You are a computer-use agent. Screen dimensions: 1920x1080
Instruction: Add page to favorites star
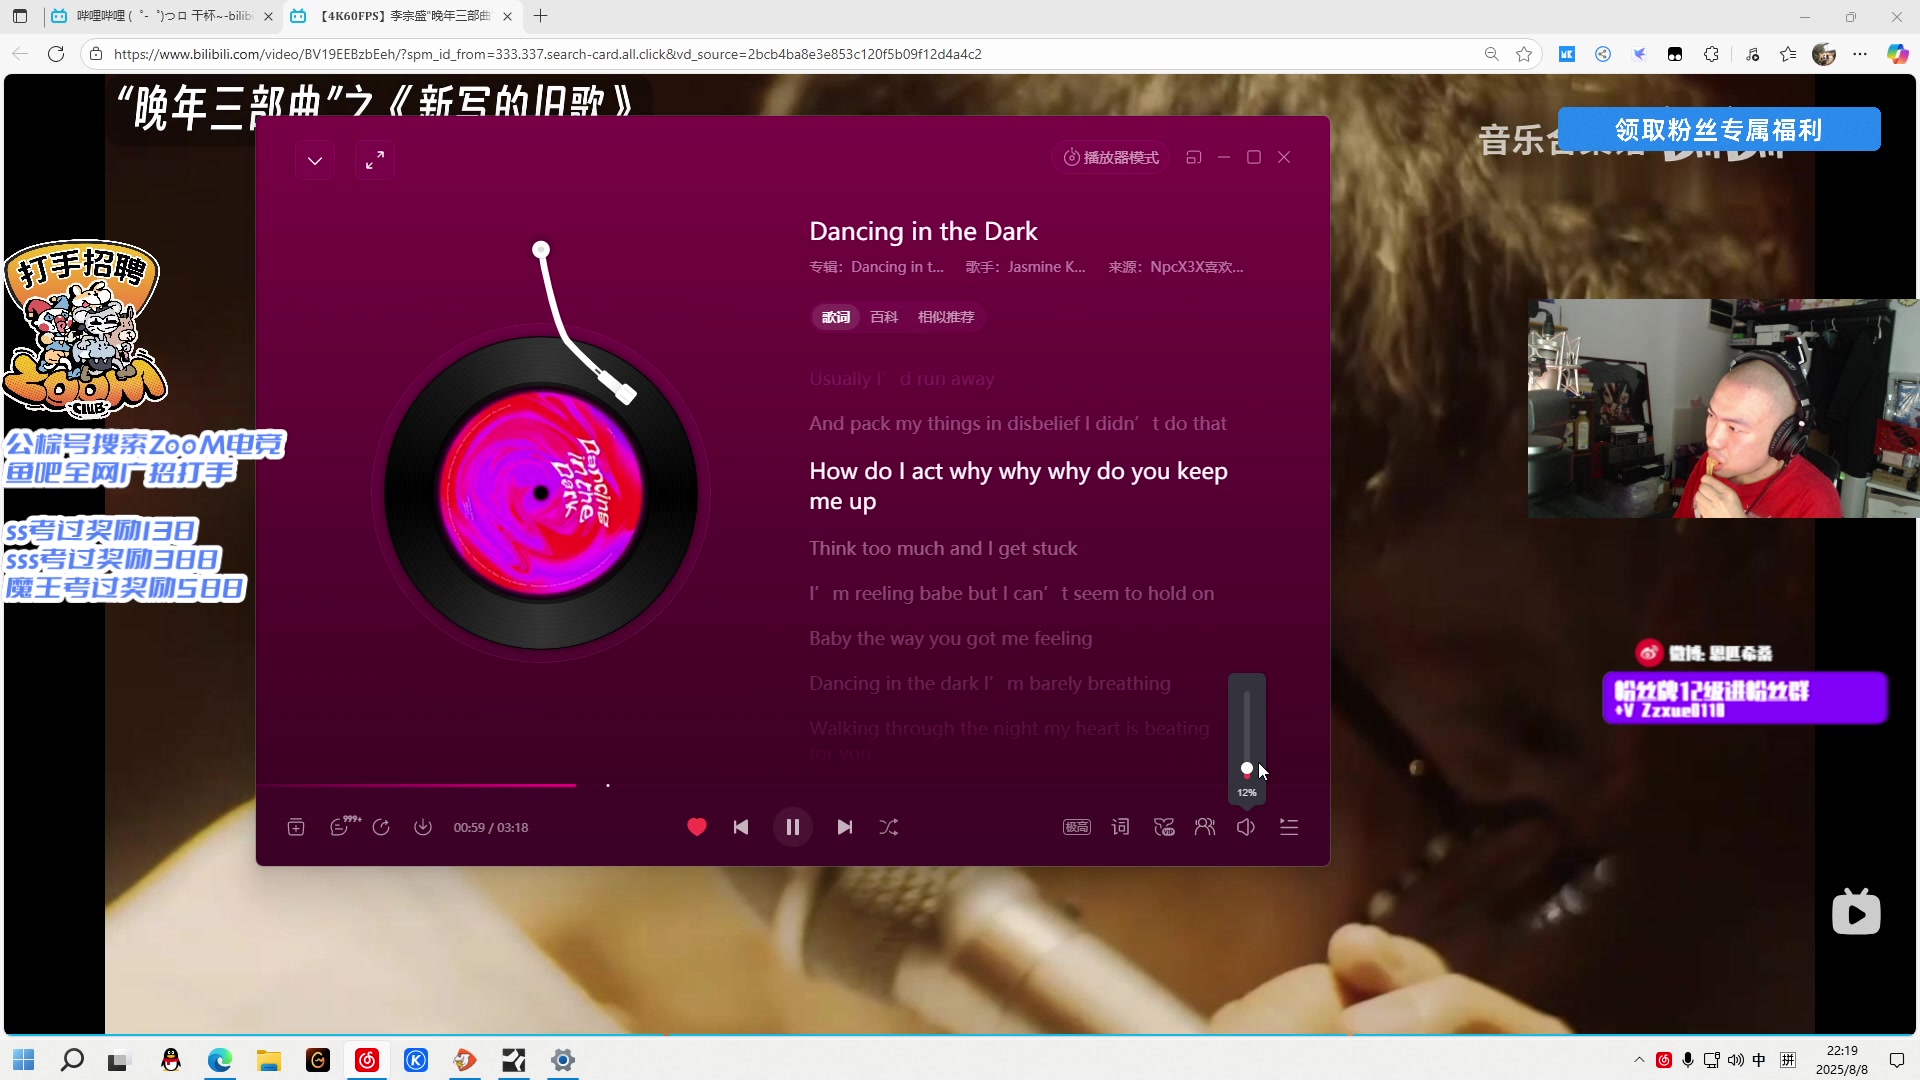(1524, 54)
